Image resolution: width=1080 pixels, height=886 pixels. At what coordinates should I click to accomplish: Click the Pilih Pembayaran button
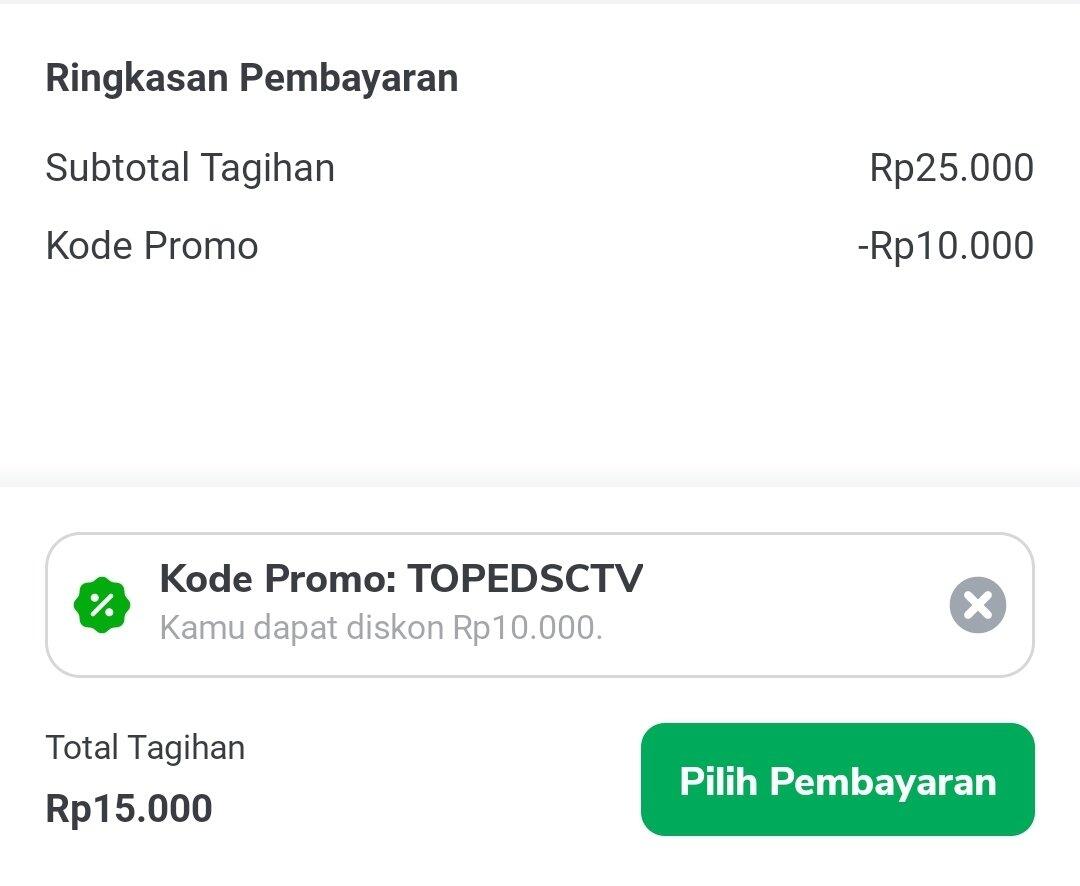tap(838, 780)
